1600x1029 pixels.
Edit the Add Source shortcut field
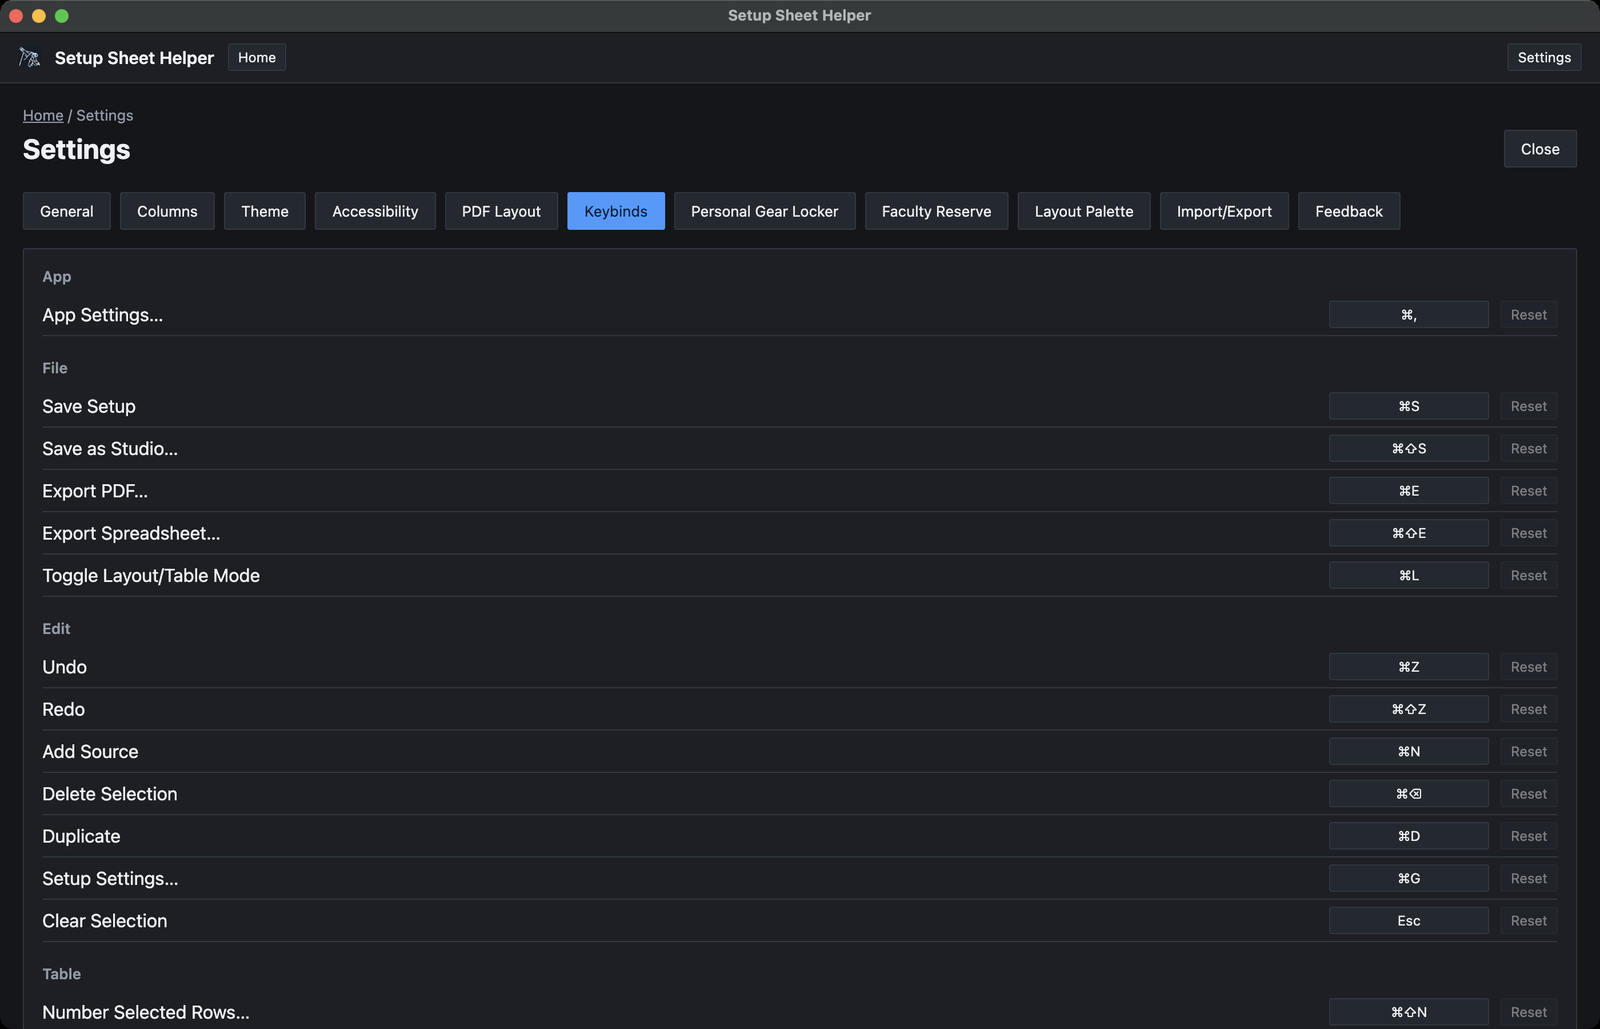(1409, 752)
